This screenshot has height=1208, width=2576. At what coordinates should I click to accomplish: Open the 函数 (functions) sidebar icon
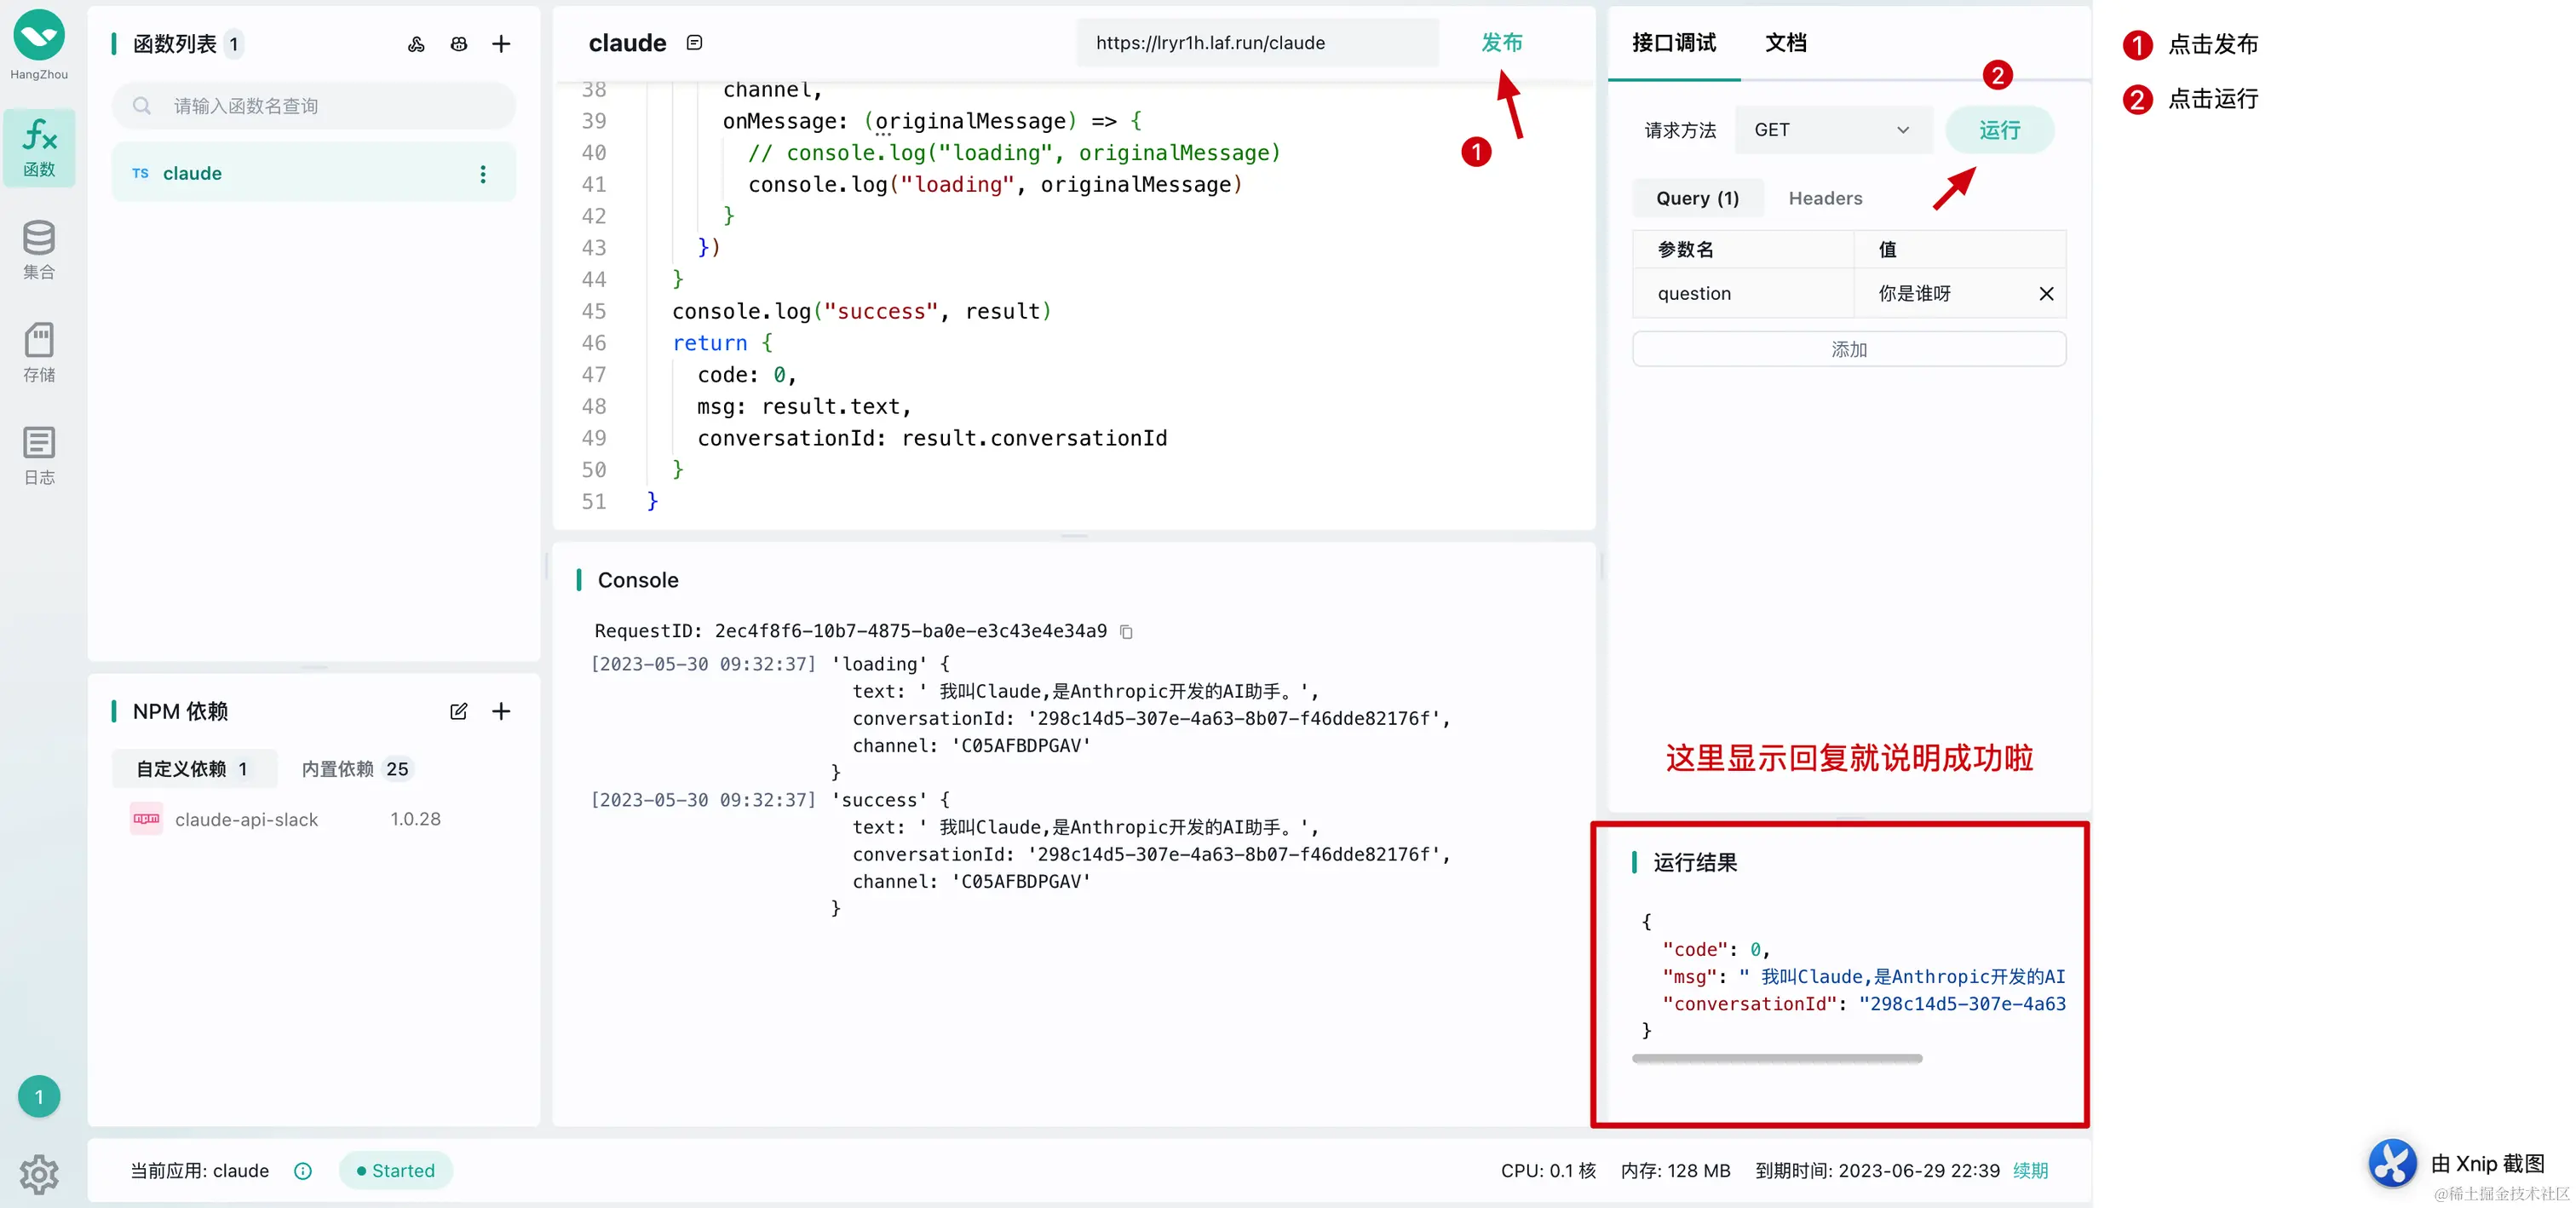(x=39, y=147)
